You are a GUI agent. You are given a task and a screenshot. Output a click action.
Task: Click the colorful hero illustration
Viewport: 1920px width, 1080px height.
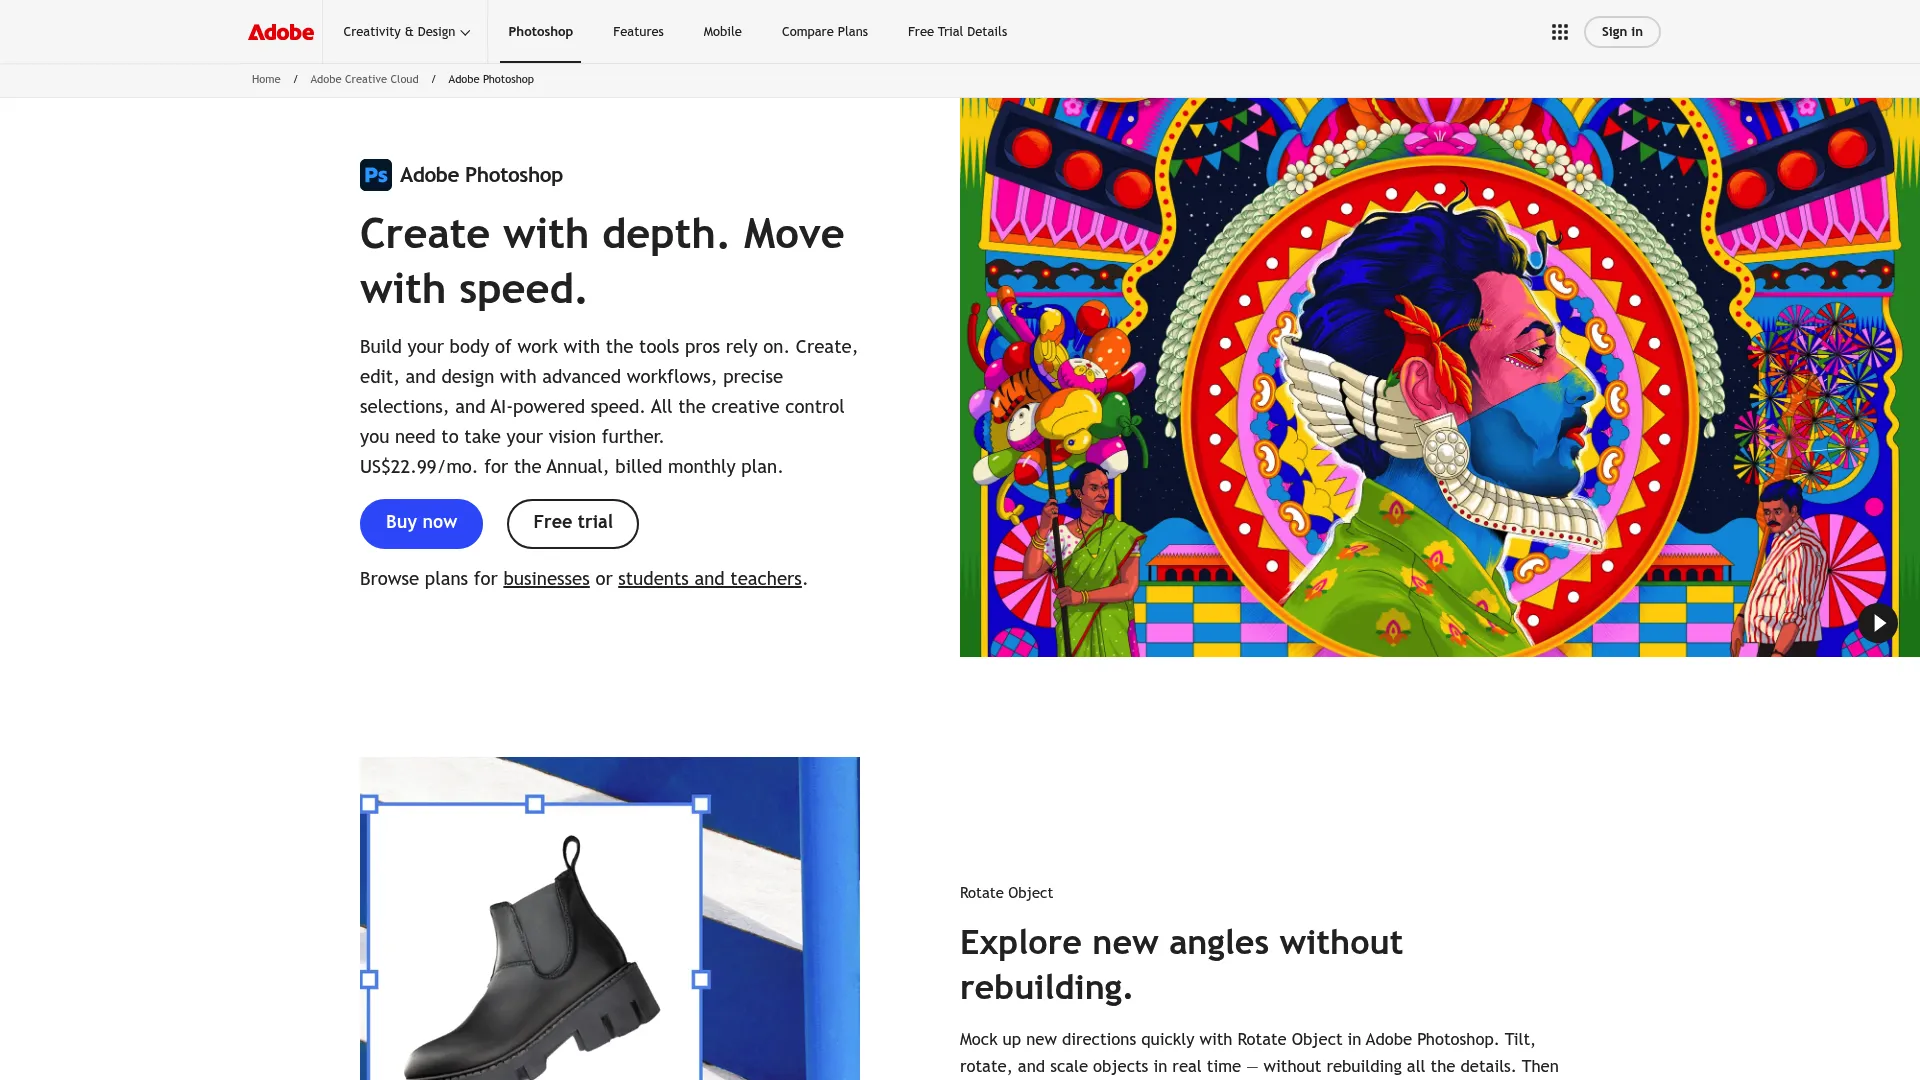coord(1440,377)
